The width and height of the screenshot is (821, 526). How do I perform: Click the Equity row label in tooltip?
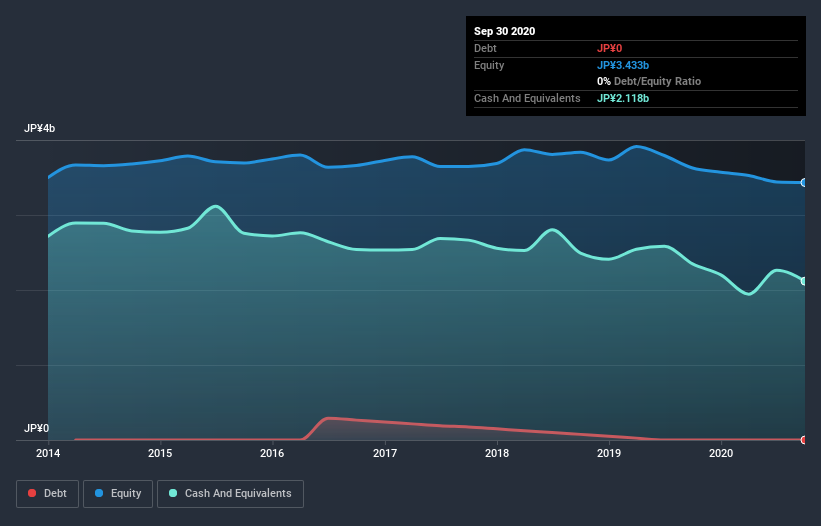tap(489, 65)
